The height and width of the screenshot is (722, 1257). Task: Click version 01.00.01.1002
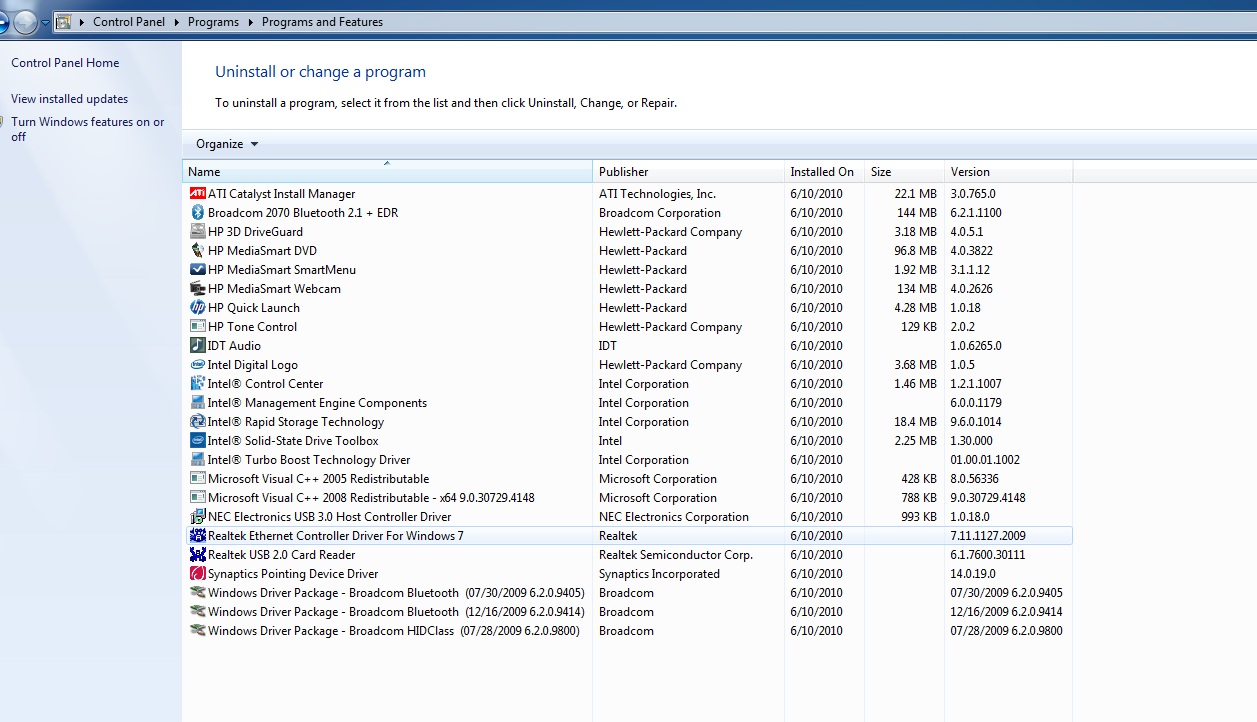tap(987, 460)
